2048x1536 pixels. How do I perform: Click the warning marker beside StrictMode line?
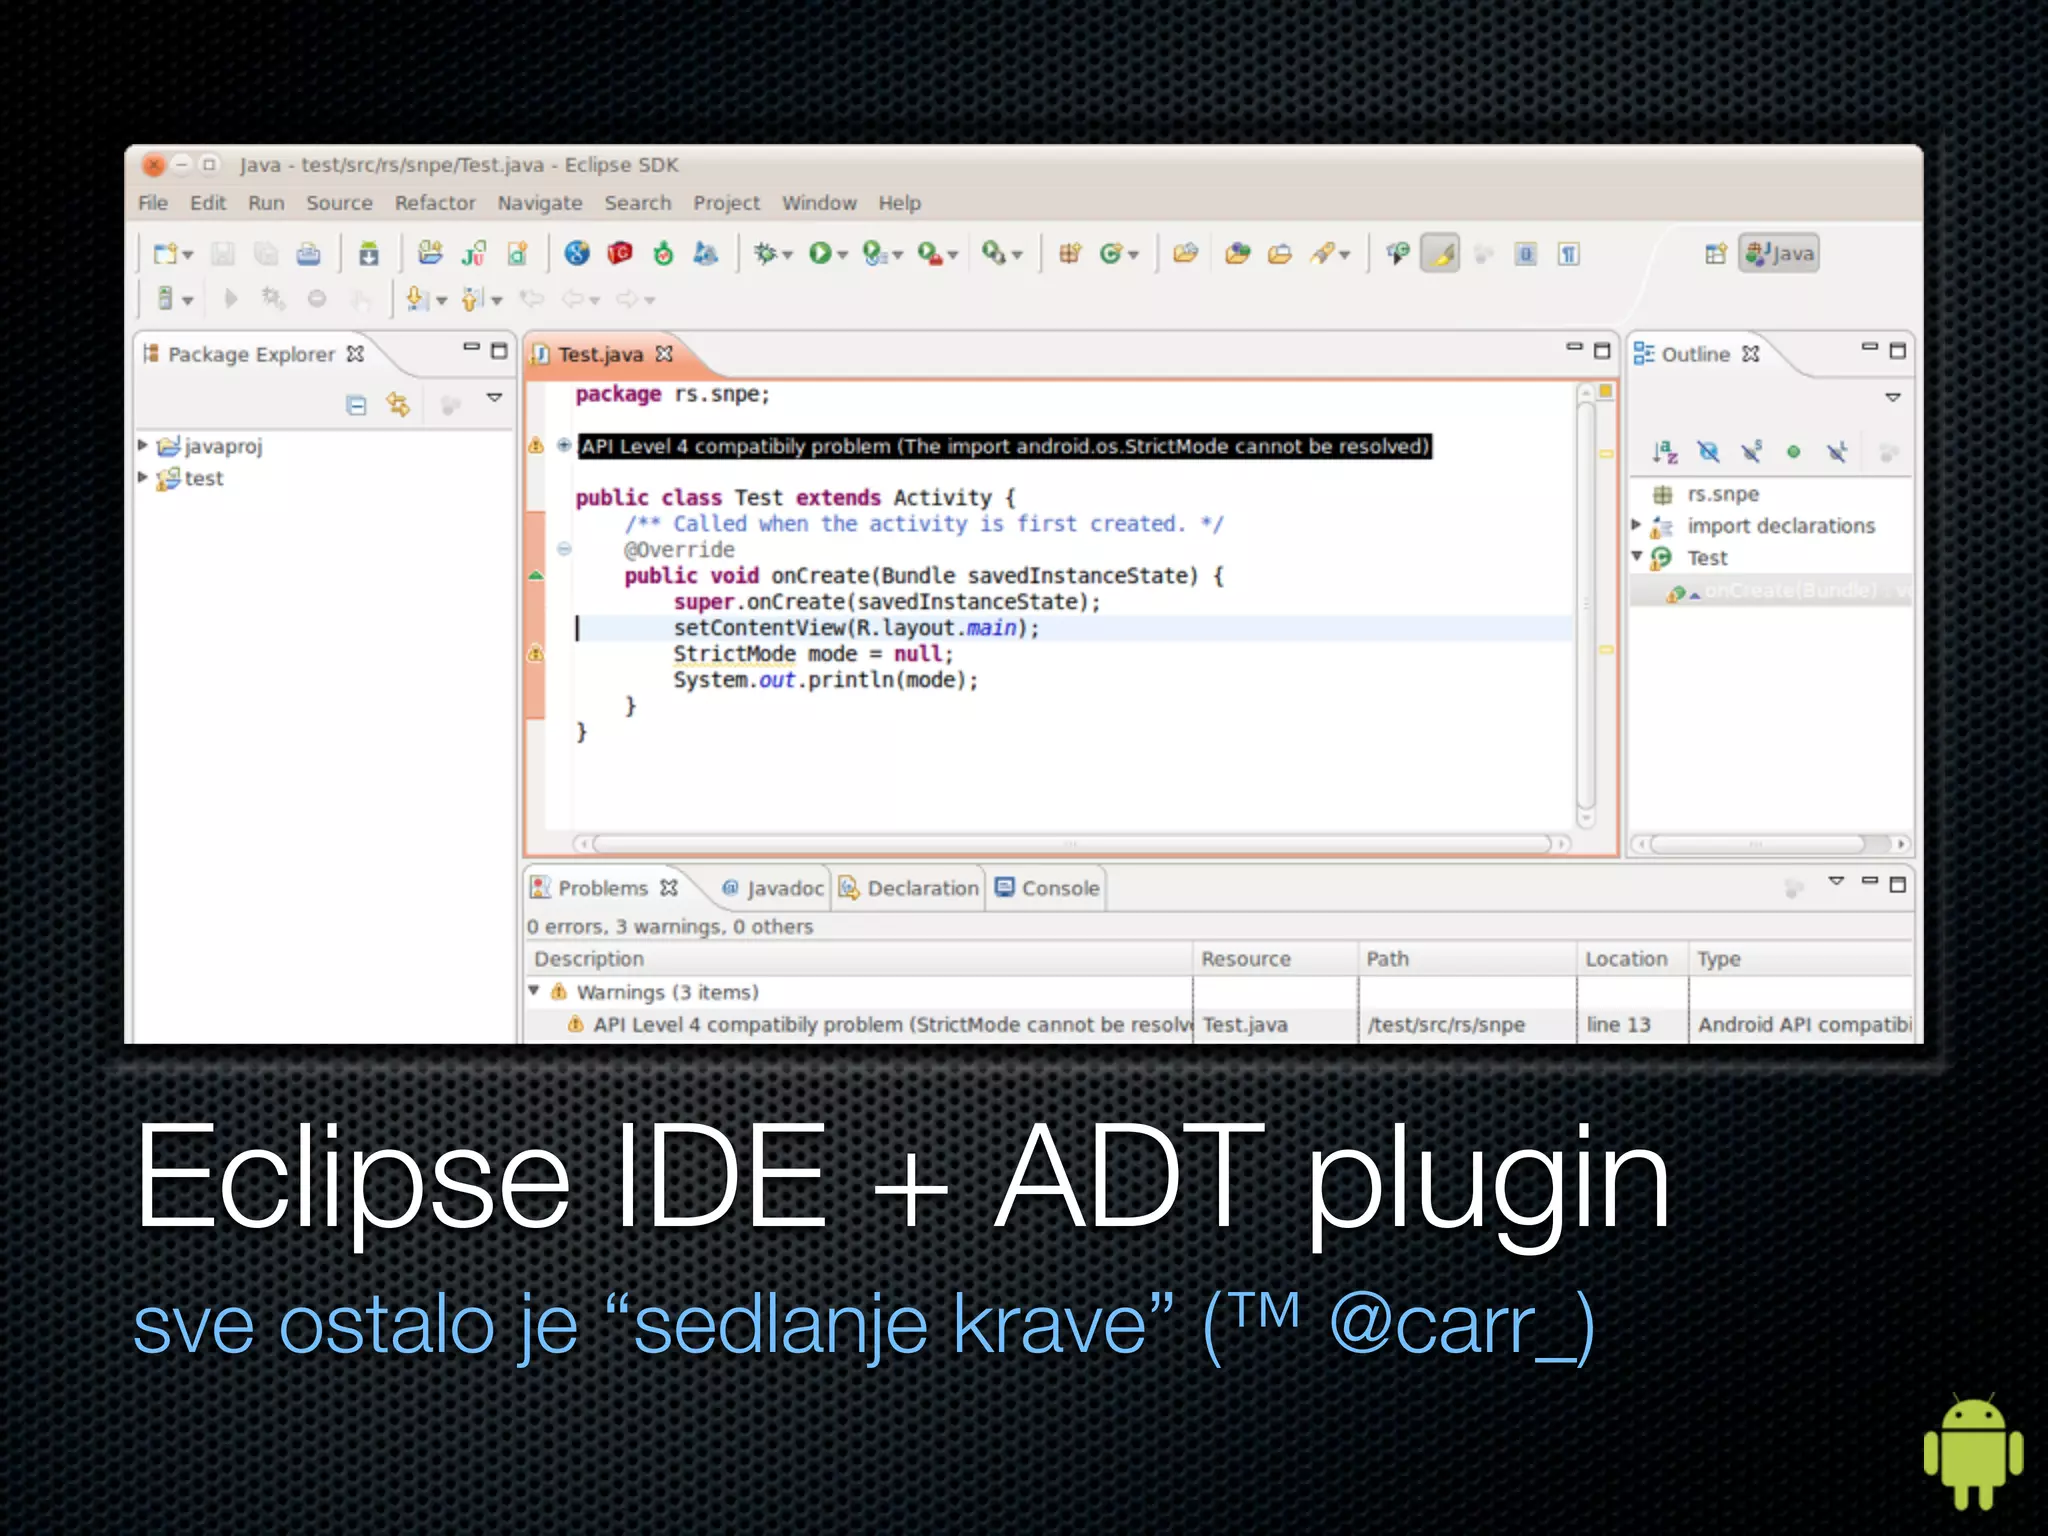pos(536,654)
